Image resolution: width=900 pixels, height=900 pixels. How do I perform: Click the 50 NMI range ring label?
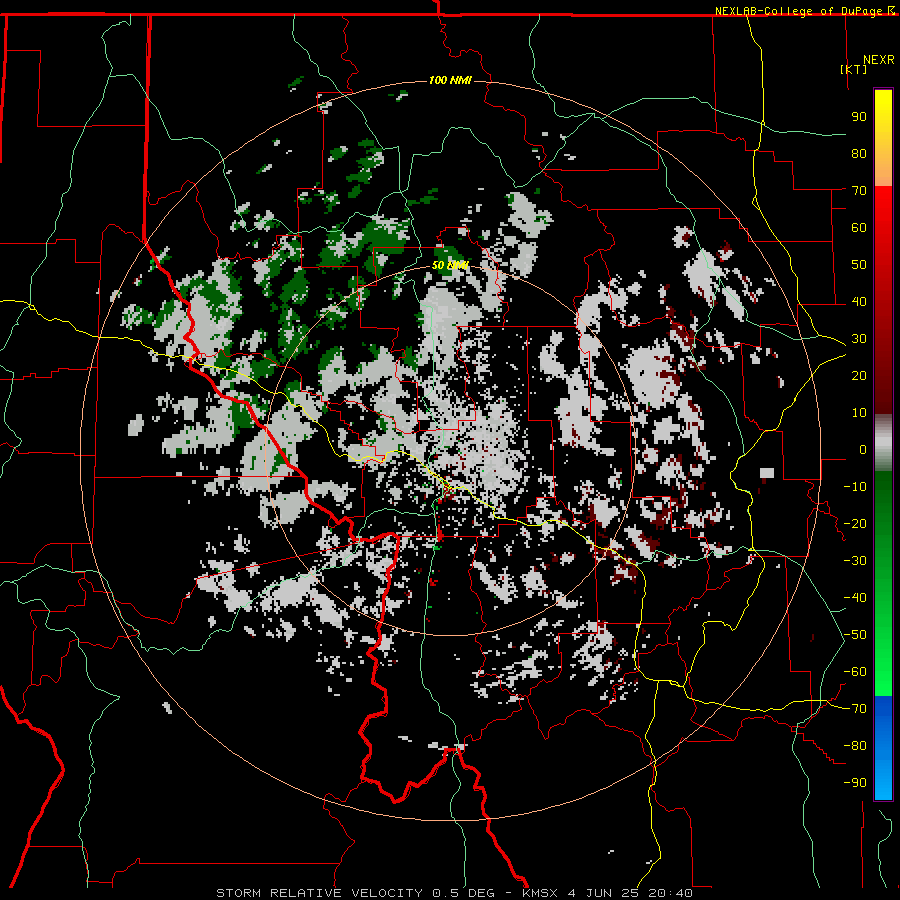(450, 265)
